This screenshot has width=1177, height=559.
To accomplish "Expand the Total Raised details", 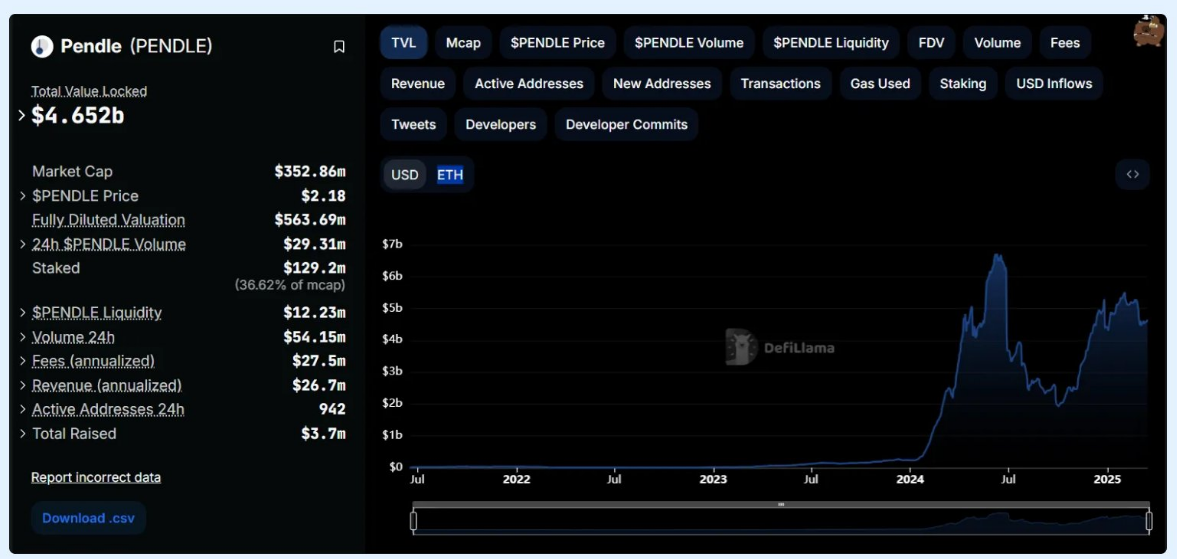I will point(22,434).
